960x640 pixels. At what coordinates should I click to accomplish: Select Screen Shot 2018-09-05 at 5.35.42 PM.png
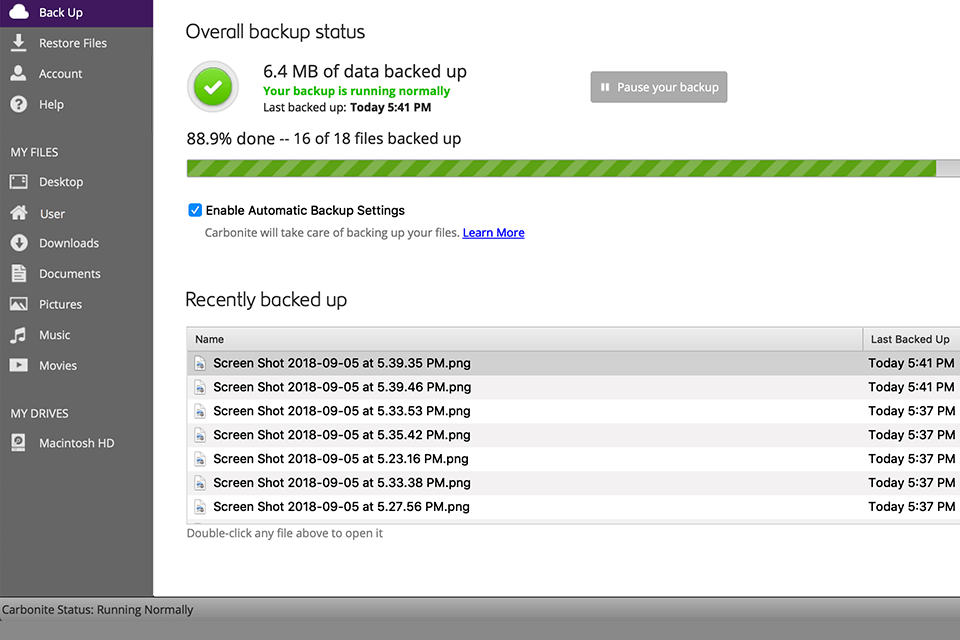pyautogui.click(x=573, y=435)
